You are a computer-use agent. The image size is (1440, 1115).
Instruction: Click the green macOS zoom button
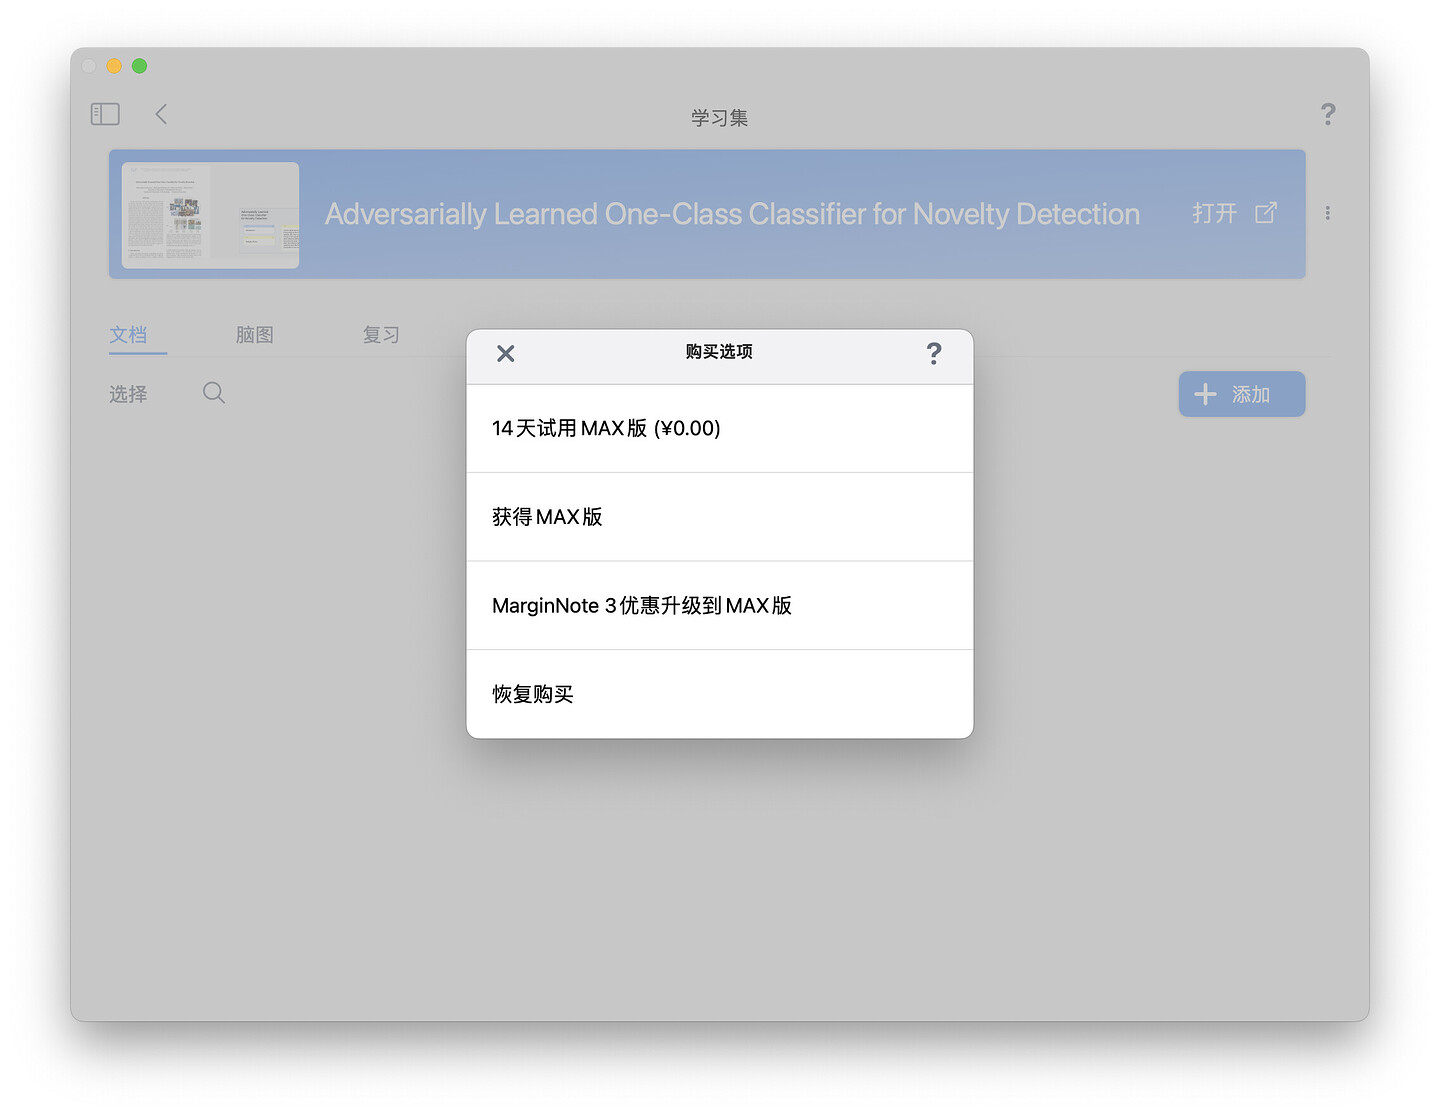(140, 66)
